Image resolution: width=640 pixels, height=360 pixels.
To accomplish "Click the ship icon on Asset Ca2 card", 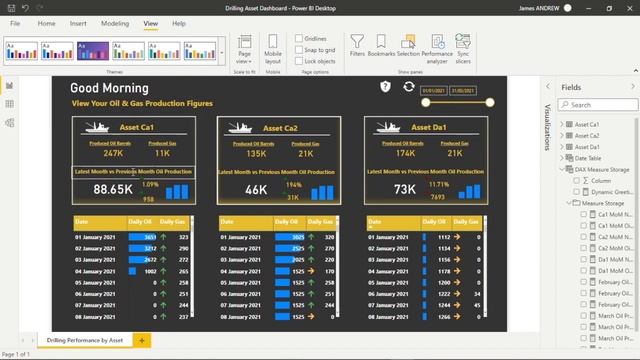I will (x=240, y=128).
